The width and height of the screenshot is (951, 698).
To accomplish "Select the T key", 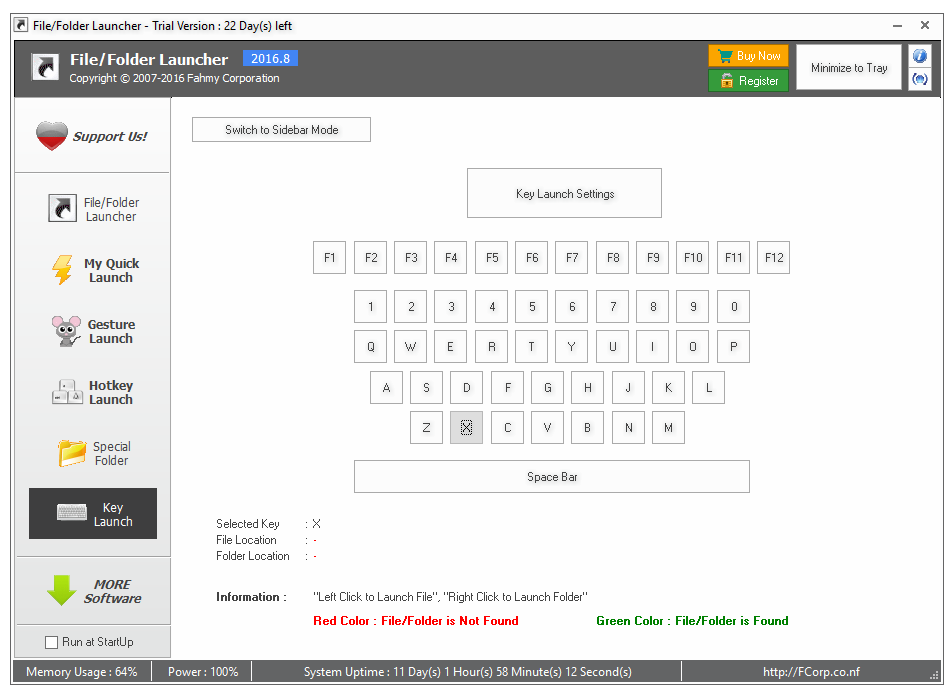I will point(532,347).
